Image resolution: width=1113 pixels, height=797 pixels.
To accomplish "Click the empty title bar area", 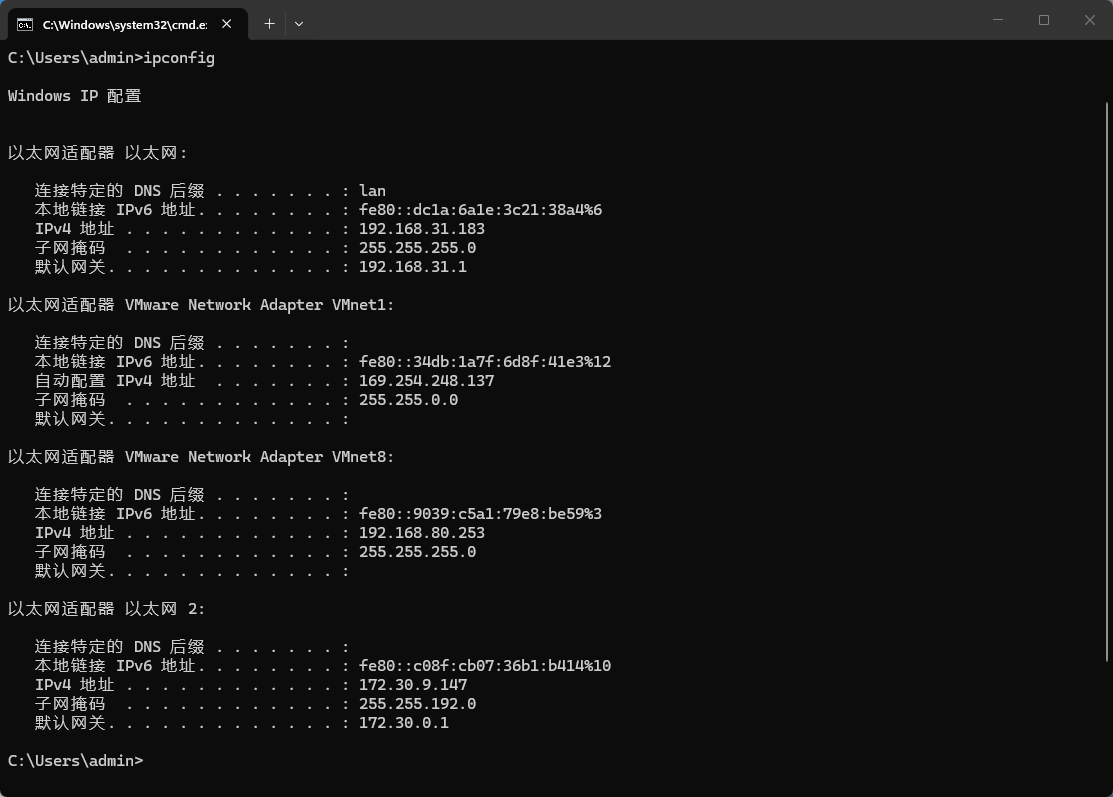I will [650, 20].
